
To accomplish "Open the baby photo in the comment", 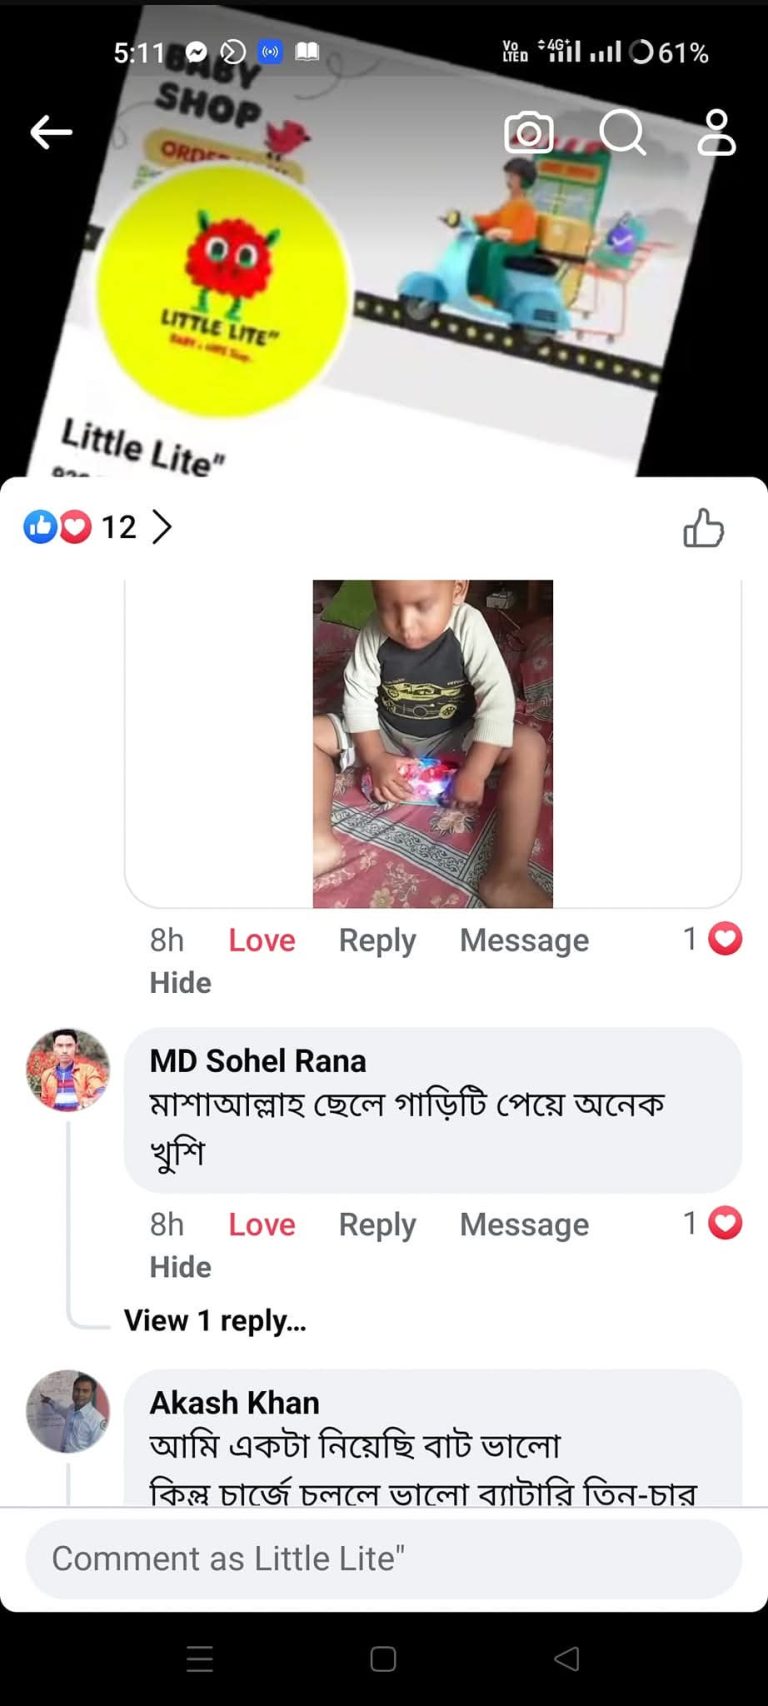I will point(432,744).
